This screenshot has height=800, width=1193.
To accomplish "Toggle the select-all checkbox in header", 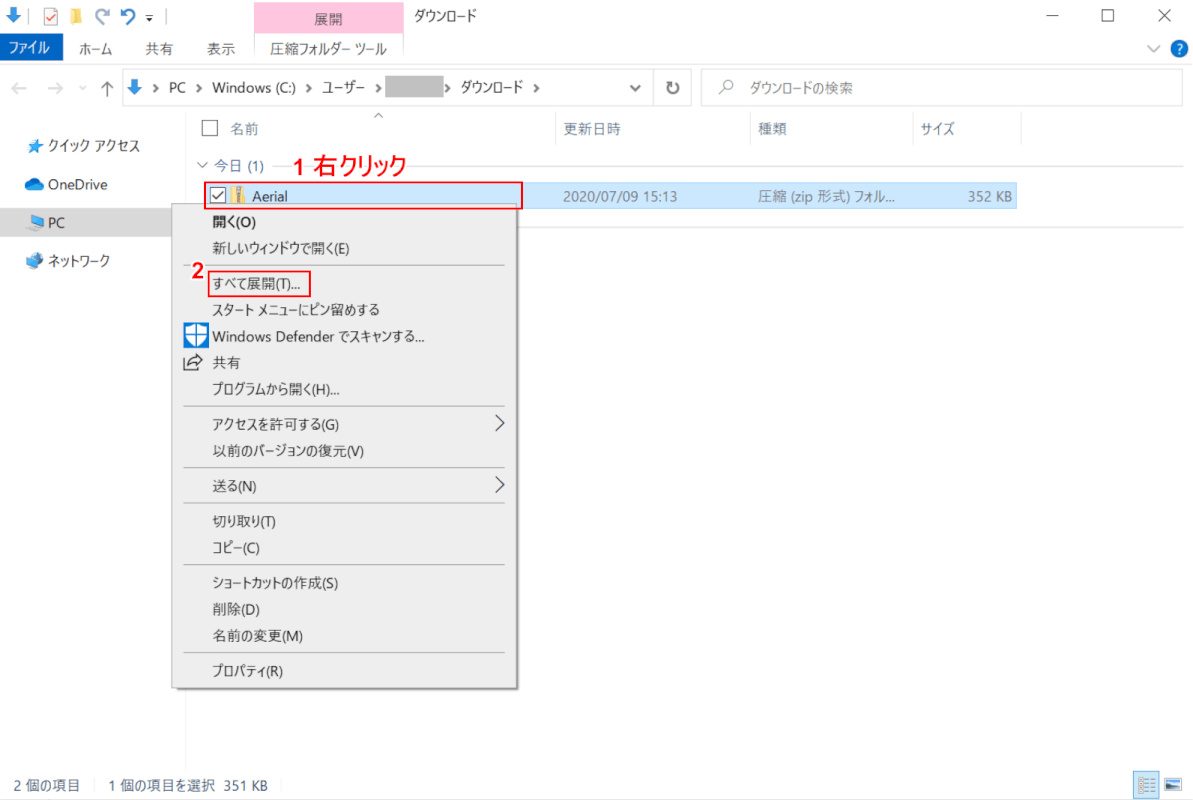I will (210, 128).
